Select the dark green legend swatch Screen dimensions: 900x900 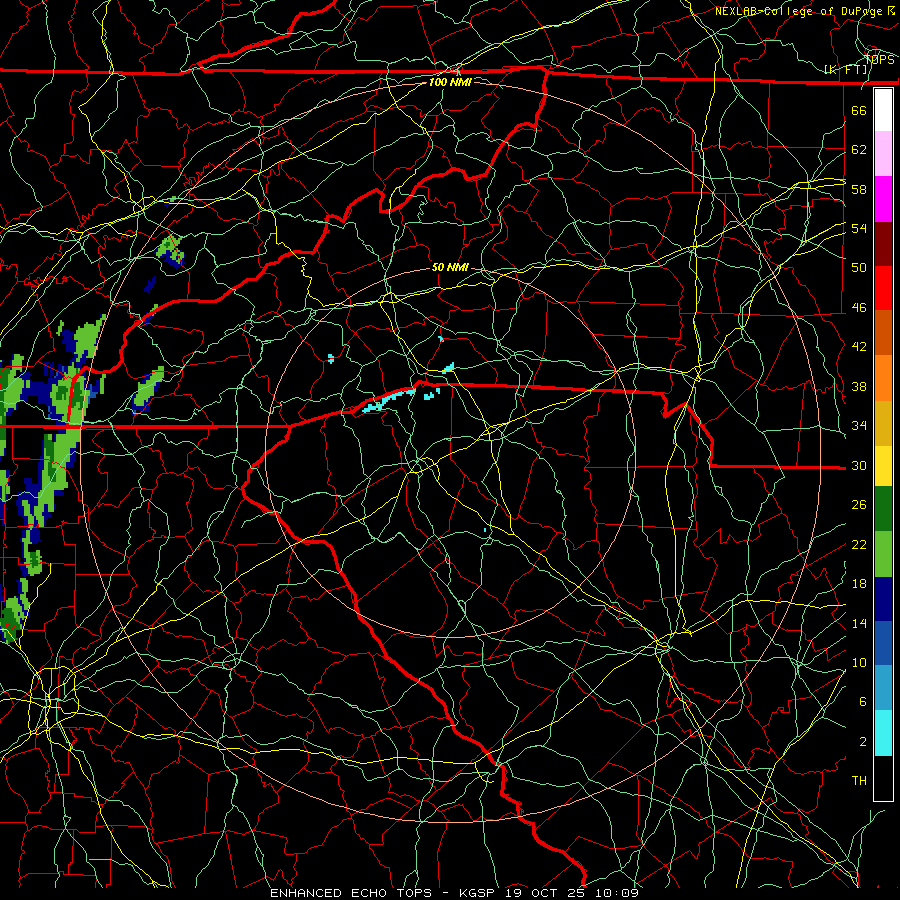pos(883,509)
